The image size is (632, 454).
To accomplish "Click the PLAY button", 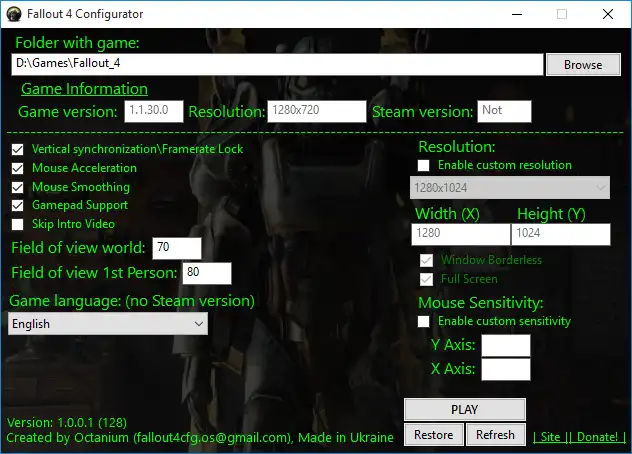I will pyautogui.click(x=465, y=410).
